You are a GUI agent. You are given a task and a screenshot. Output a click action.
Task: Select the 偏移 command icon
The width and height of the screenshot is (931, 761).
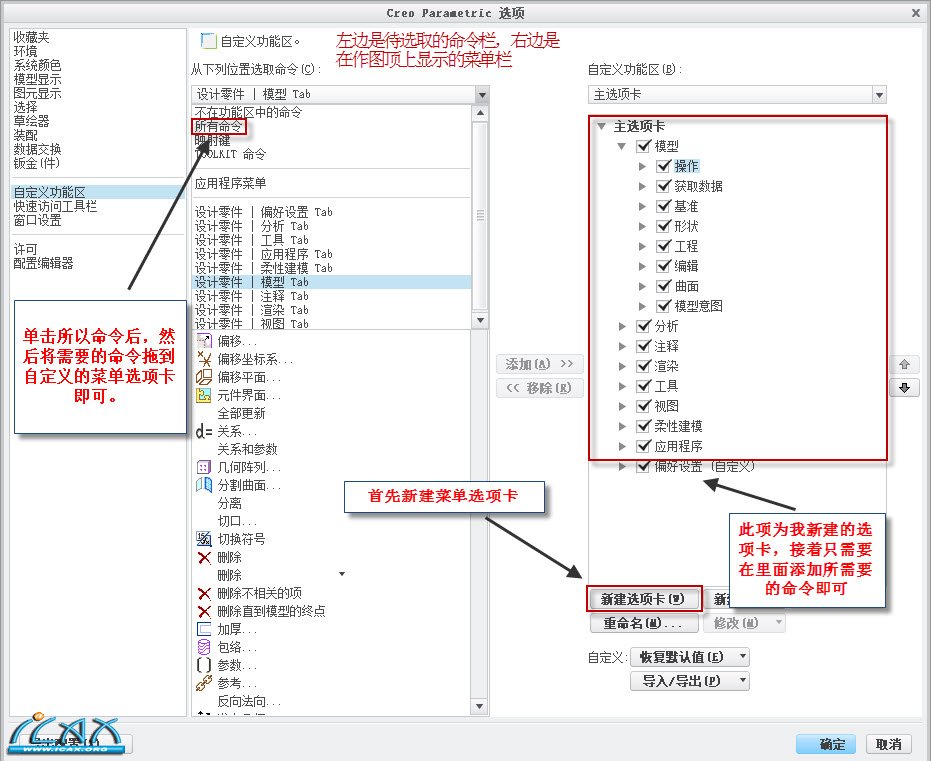pyautogui.click(x=204, y=341)
